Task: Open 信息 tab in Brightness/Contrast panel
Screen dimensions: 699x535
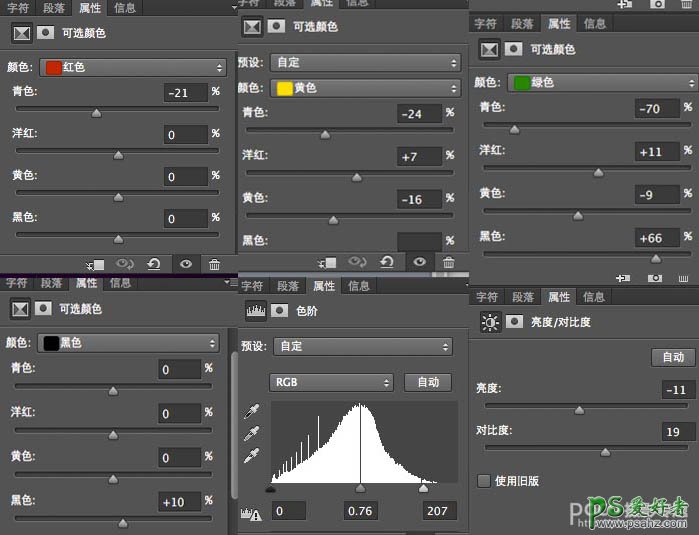Action: 594,297
